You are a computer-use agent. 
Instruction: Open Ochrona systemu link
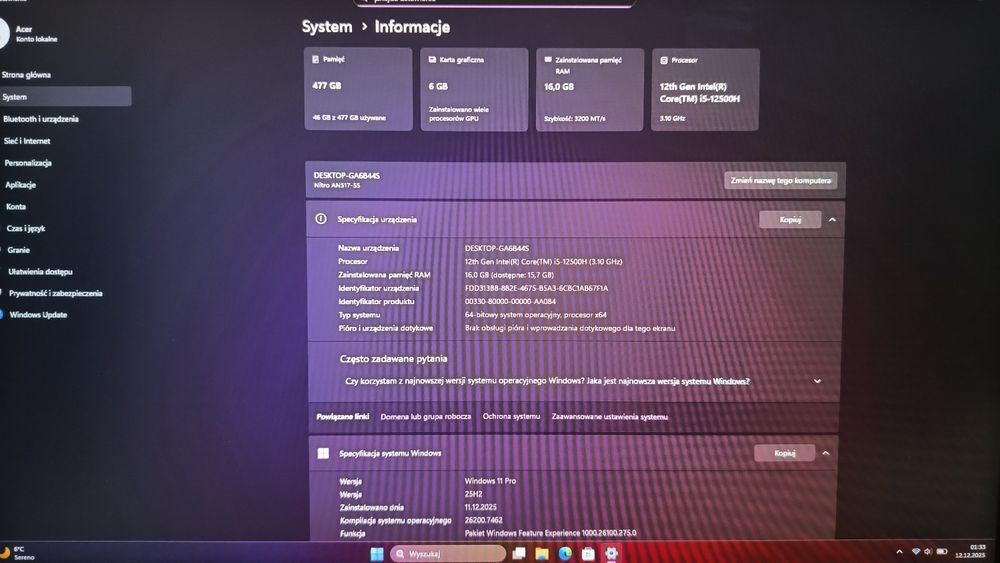pyautogui.click(x=511, y=416)
